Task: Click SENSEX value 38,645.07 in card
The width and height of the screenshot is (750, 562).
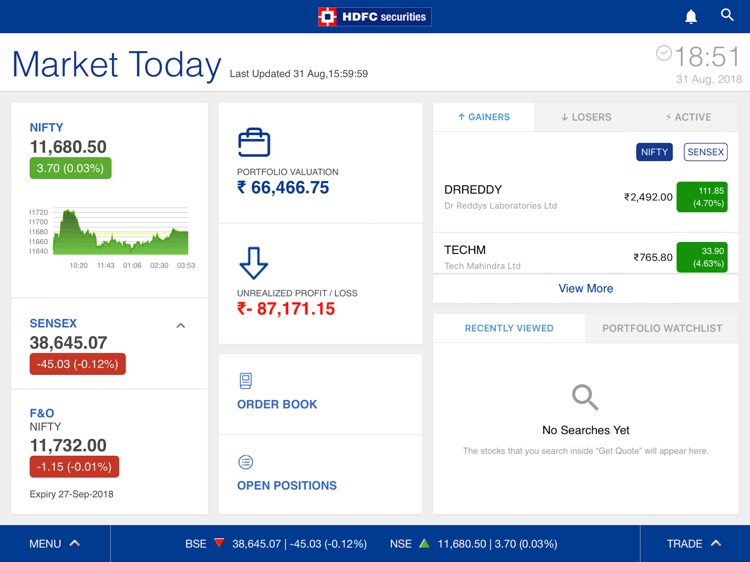Action: [x=68, y=342]
